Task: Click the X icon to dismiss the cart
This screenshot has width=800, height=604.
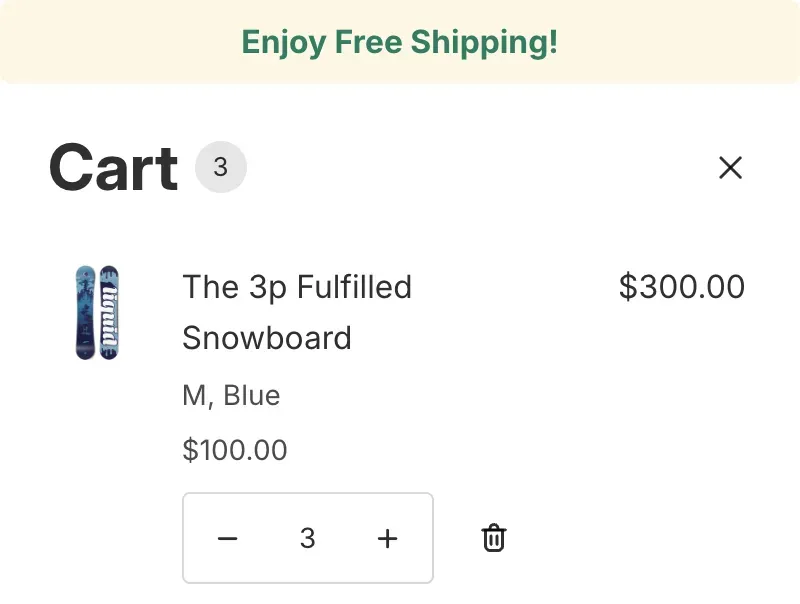Action: (x=730, y=168)
